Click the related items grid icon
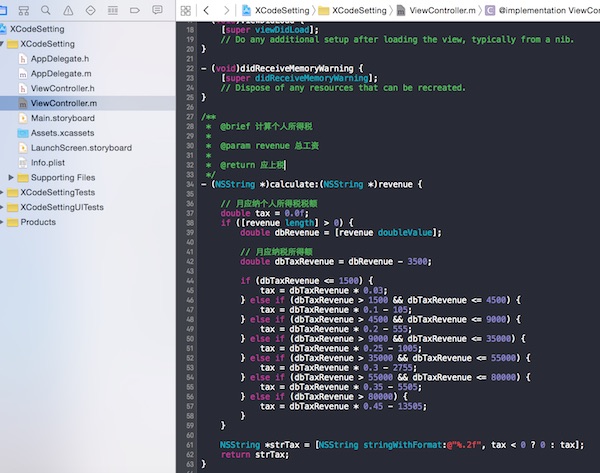This screenshot has width=600, height=473. point(187,10)
